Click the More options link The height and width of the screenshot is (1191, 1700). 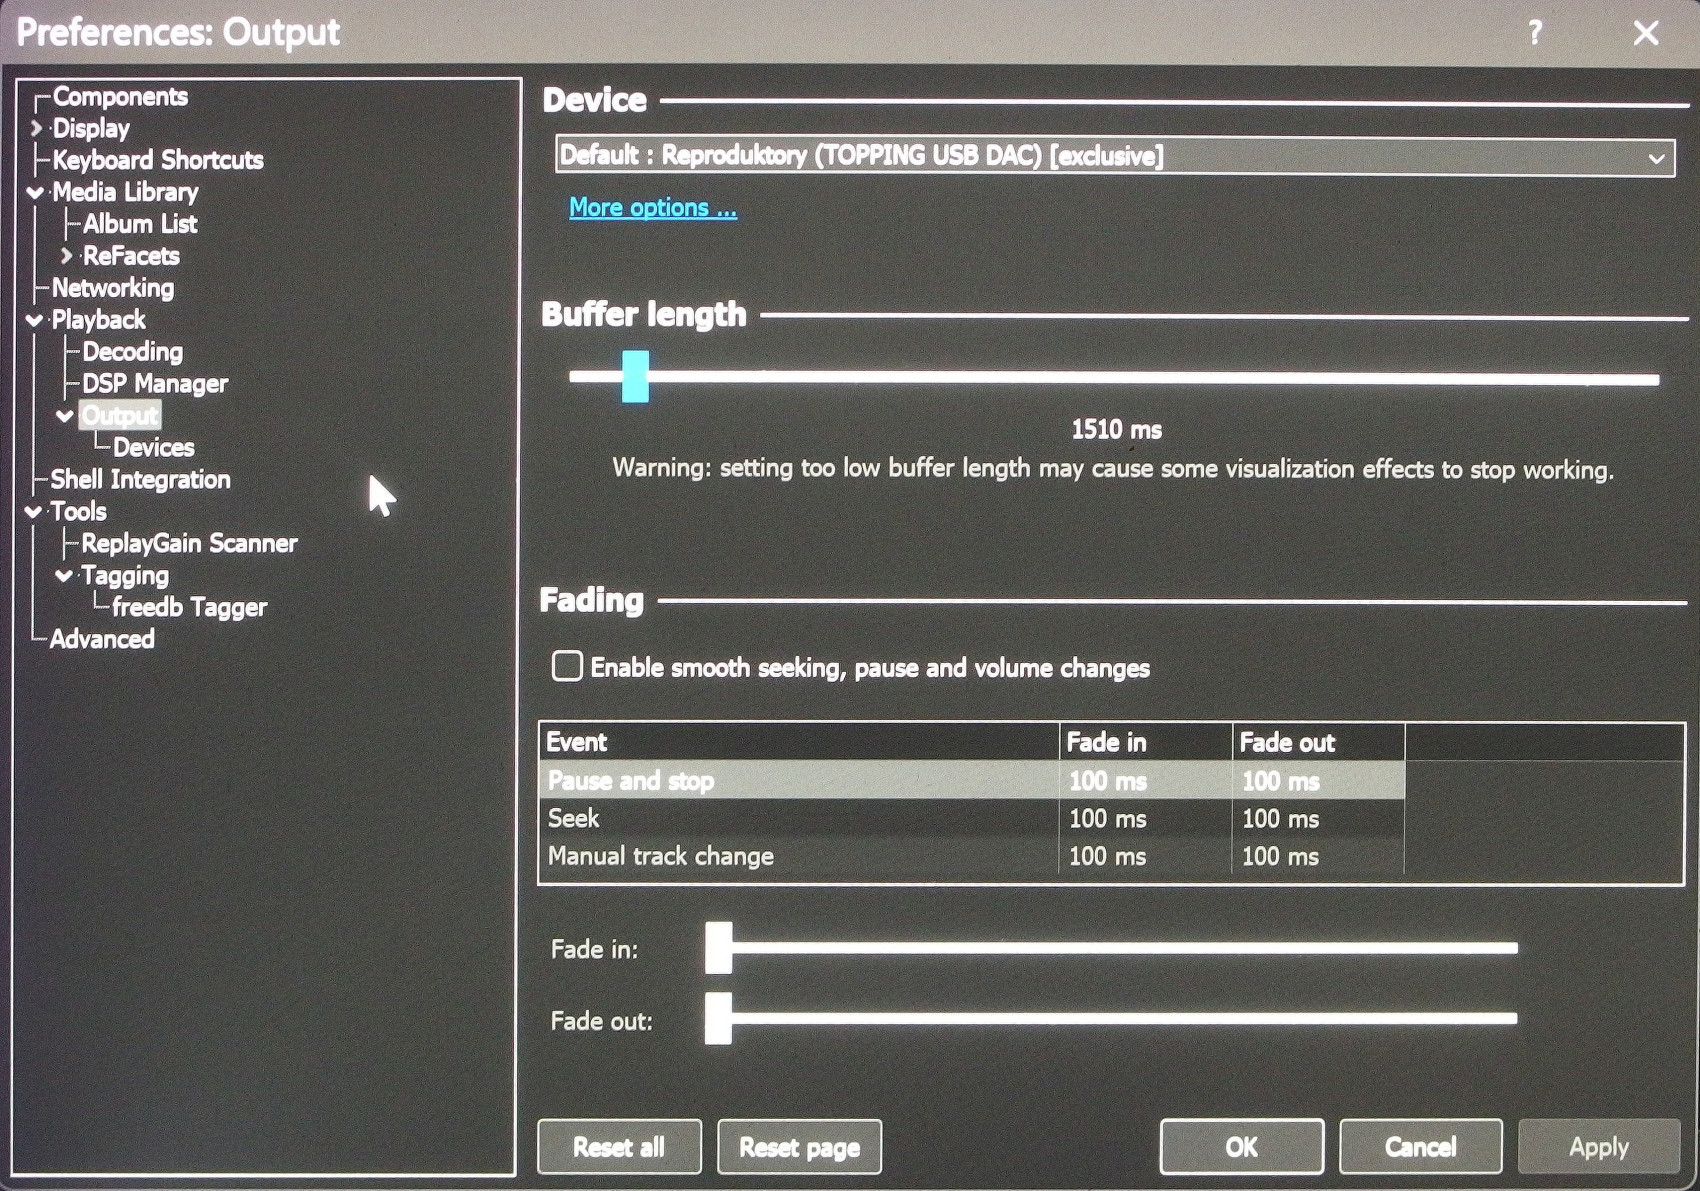[x=652, y=208]
